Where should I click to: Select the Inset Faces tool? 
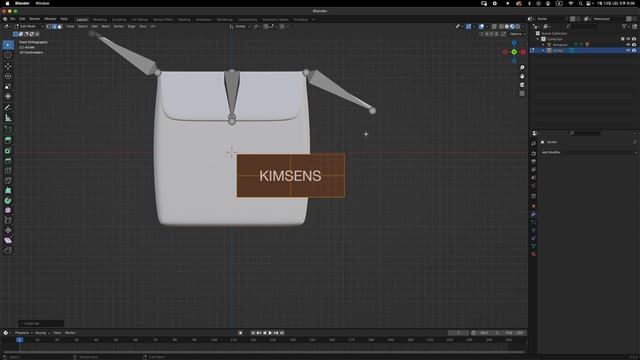8,151
